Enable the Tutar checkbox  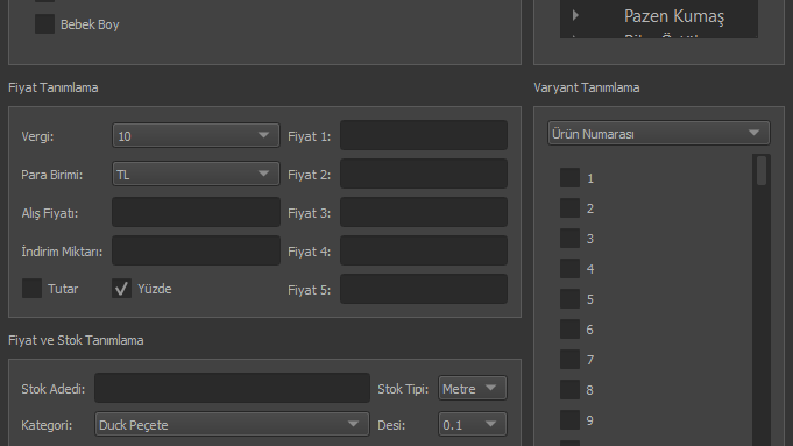[x=31, y=288]
